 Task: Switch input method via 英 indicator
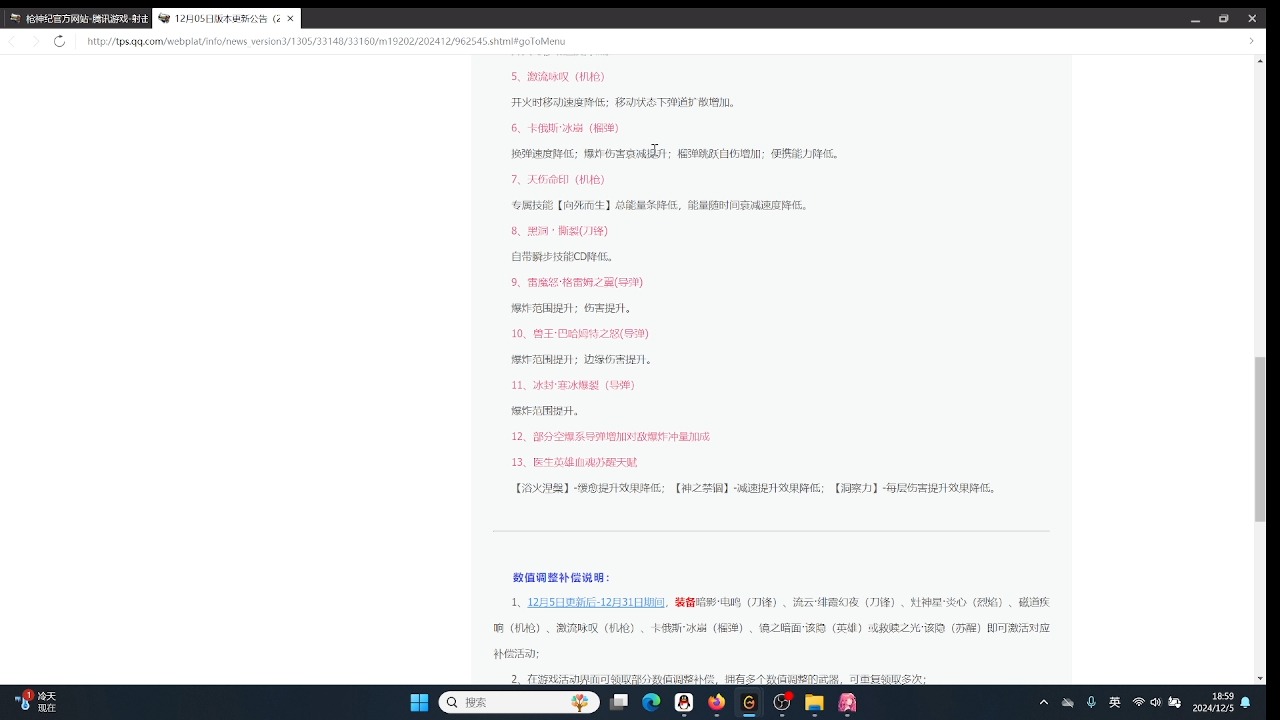coord(1115,702)
